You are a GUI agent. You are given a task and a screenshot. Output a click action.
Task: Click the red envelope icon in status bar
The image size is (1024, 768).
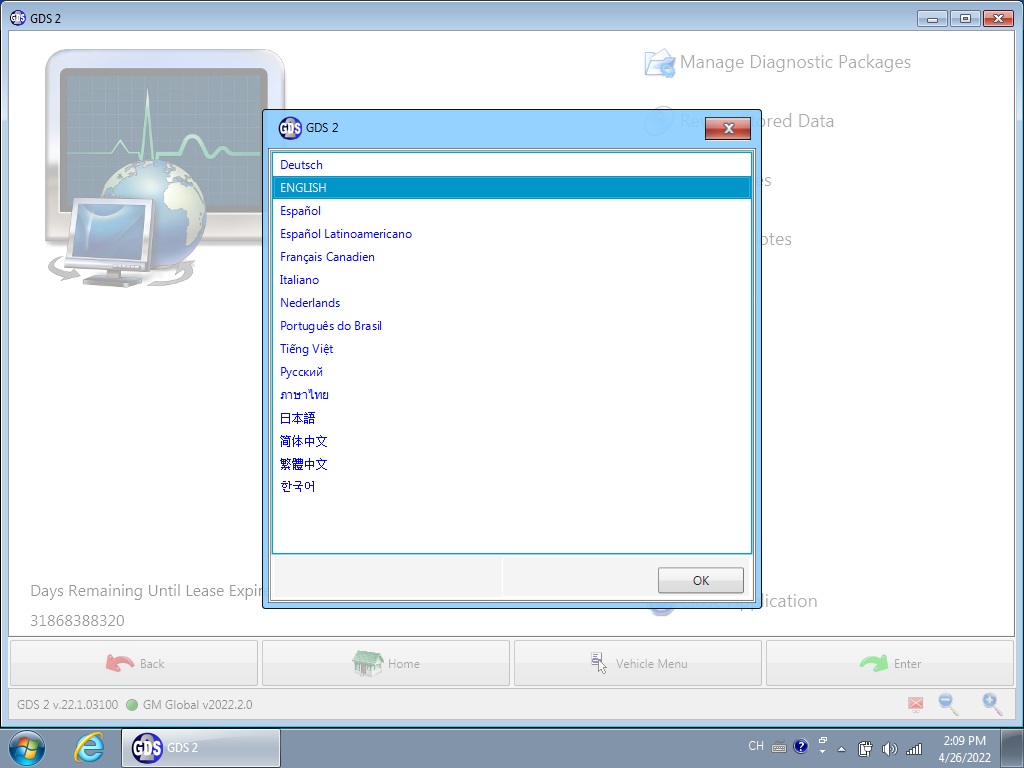tap(915, 705)
